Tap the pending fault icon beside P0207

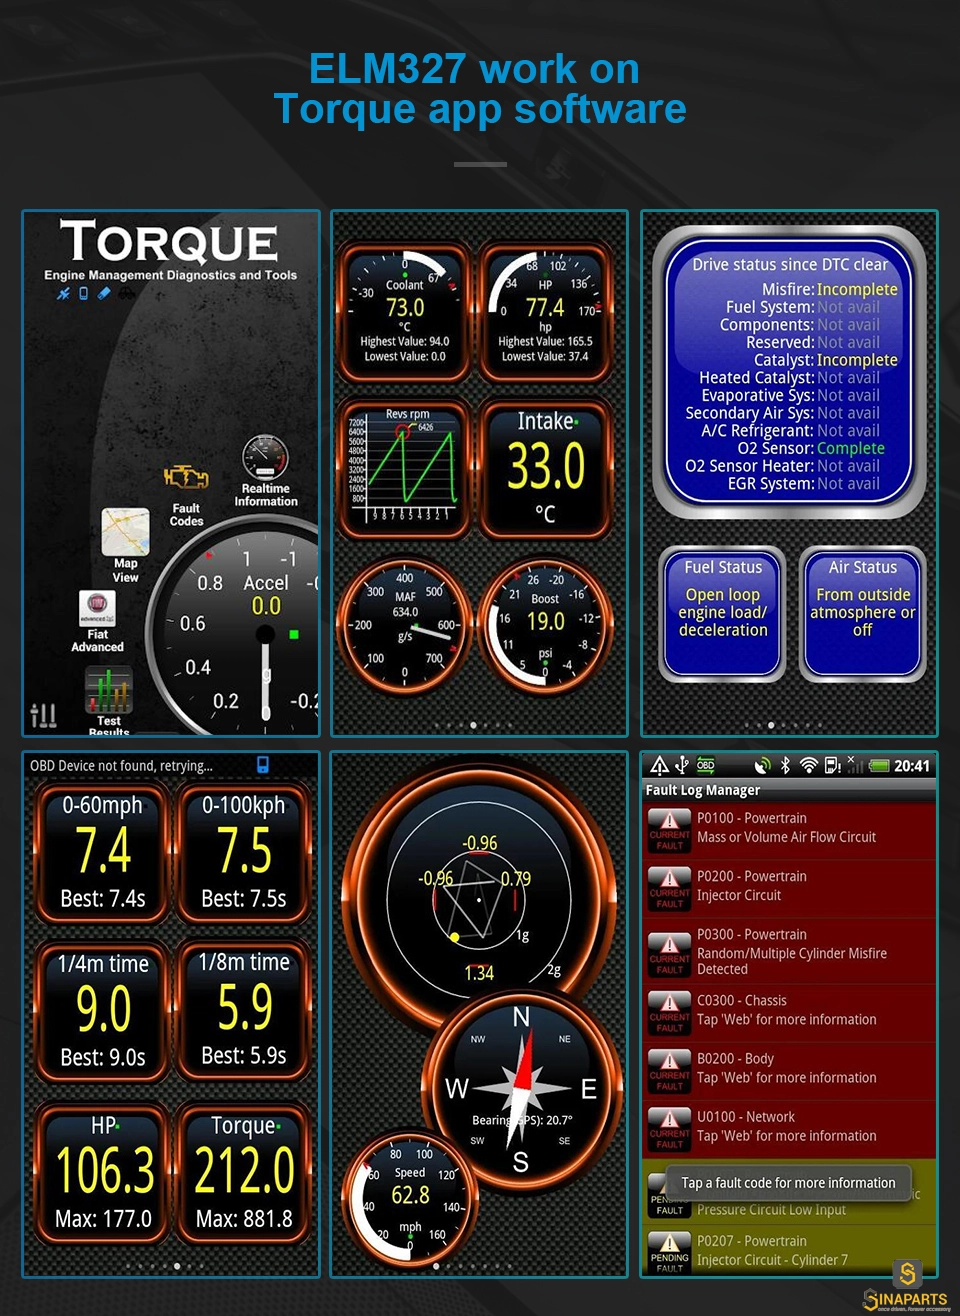pos(670,1253)
